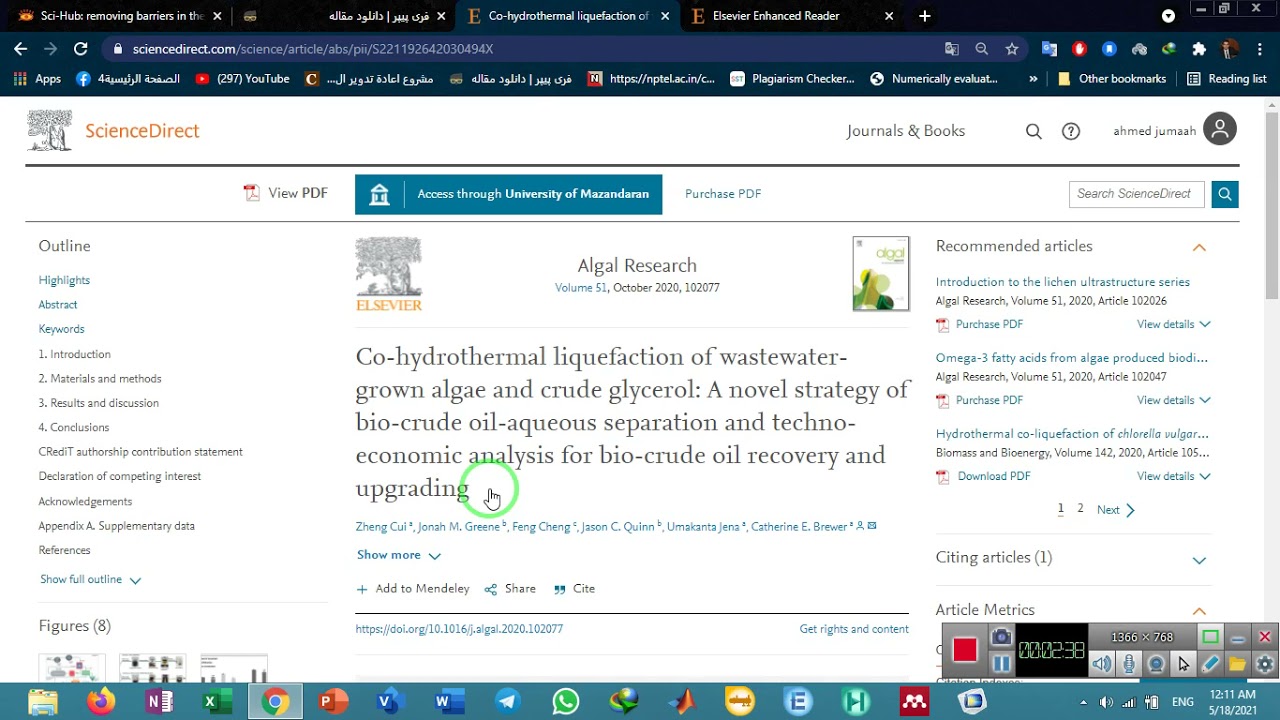Click the Purchase PDF link beside access button
The width and height of the screenshot is (1280, 720).
click(x=723, y=194)
